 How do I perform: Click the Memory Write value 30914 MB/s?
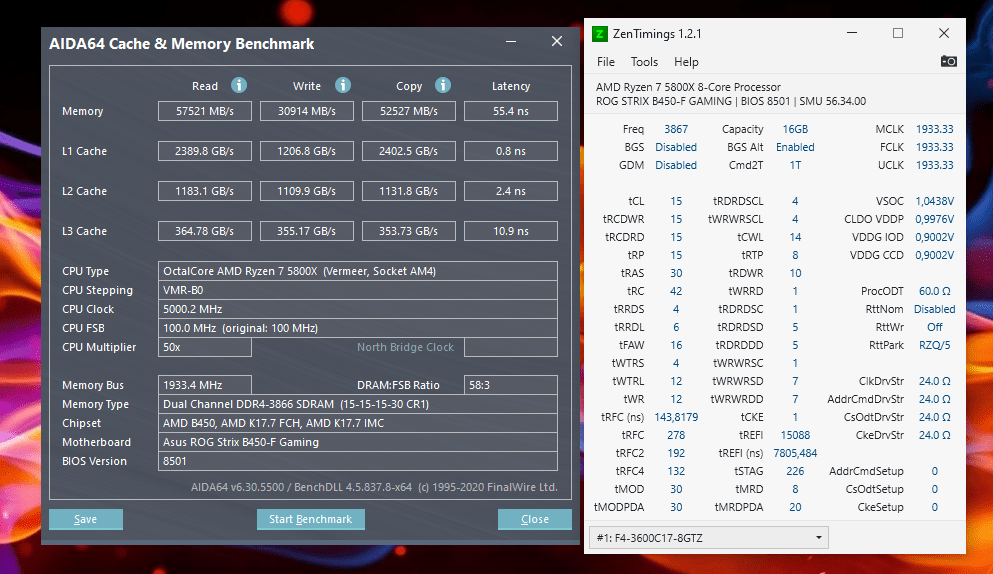coord(307,111)
